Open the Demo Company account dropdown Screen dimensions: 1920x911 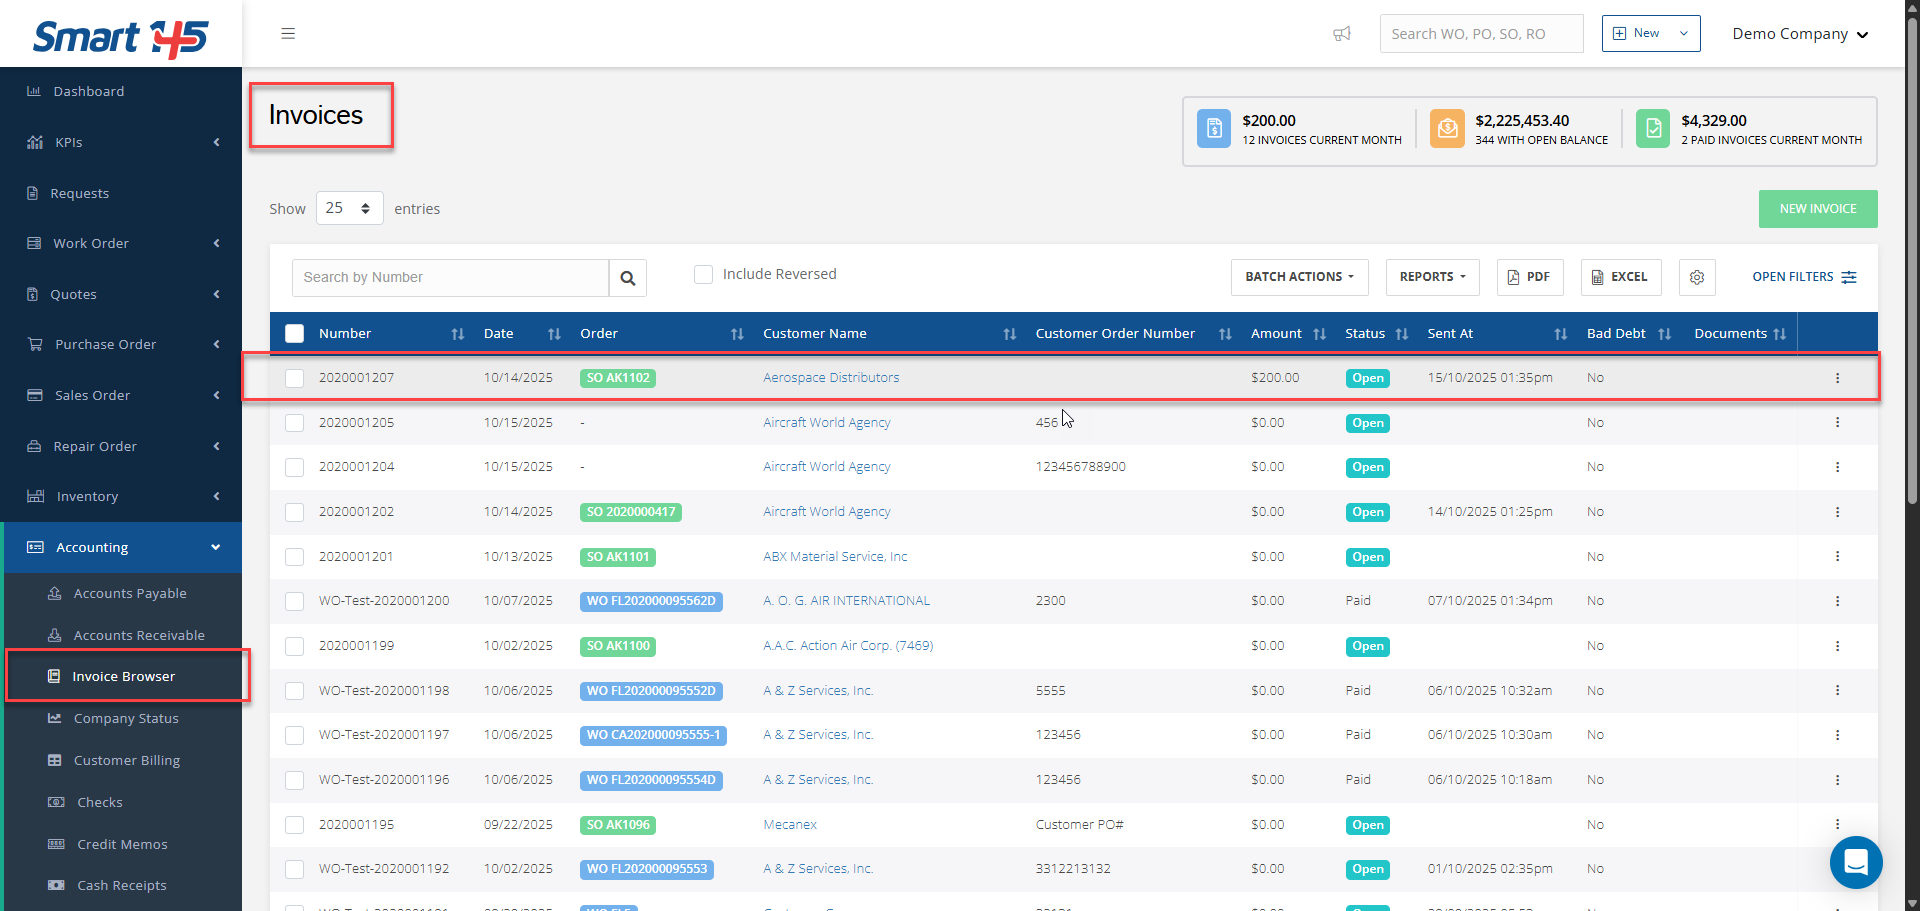coord(1799,34)
